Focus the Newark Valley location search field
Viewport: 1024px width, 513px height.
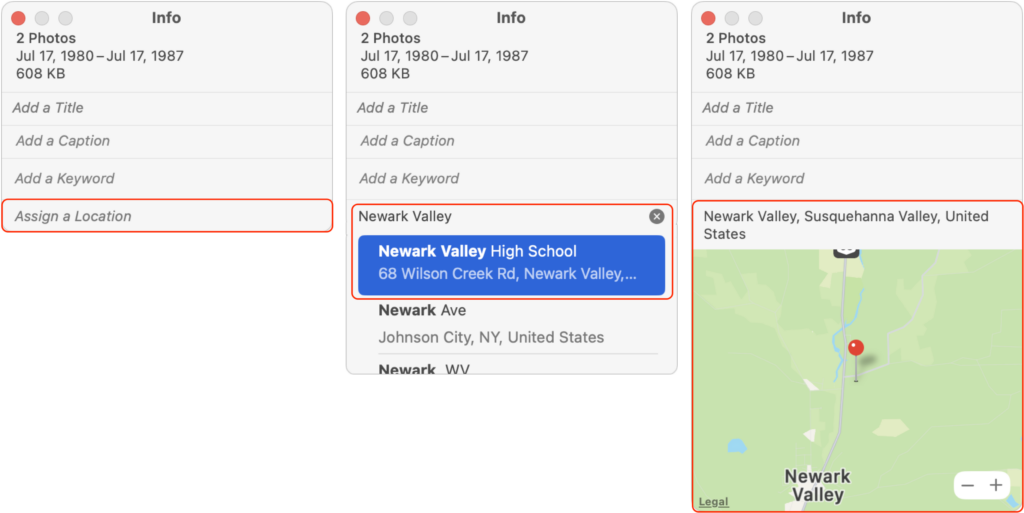click(x=500, y=217)
